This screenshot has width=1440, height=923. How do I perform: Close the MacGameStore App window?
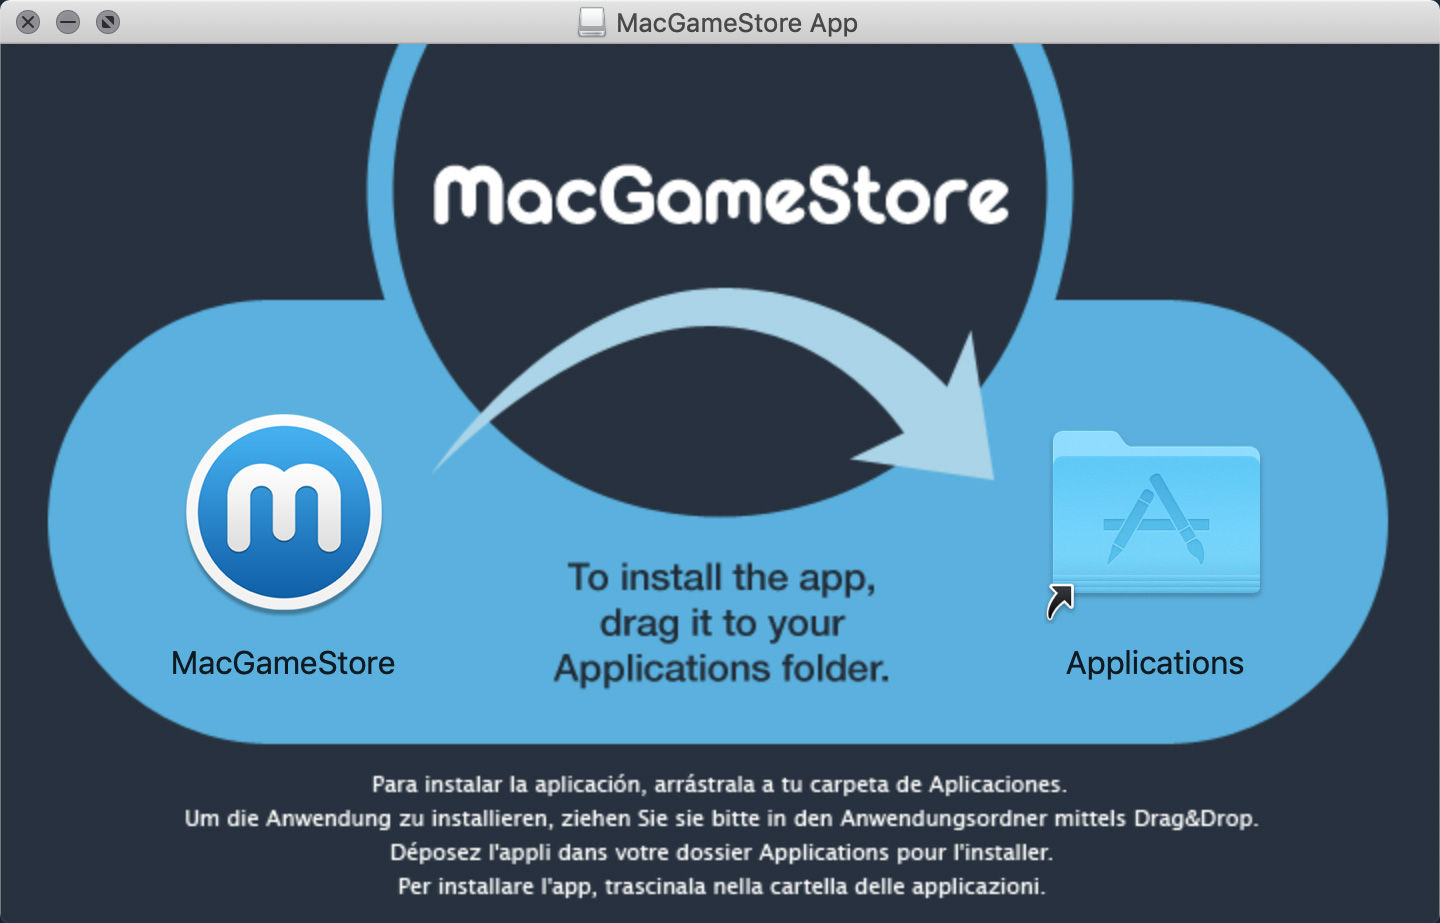pos(28,21)
